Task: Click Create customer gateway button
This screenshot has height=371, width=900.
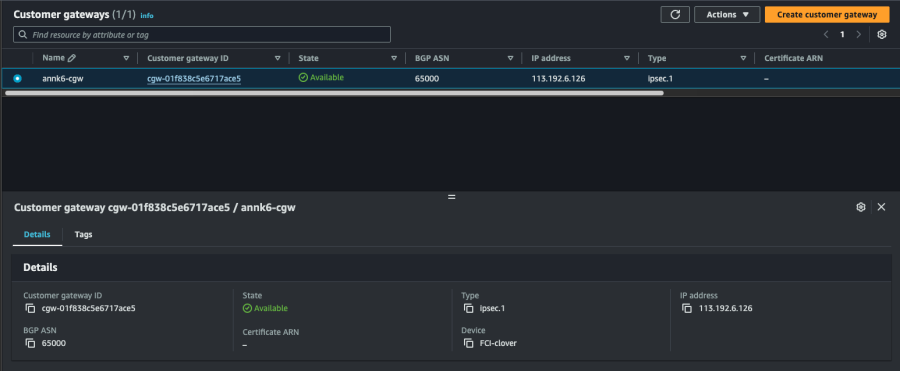Action: tap(827, 14)
